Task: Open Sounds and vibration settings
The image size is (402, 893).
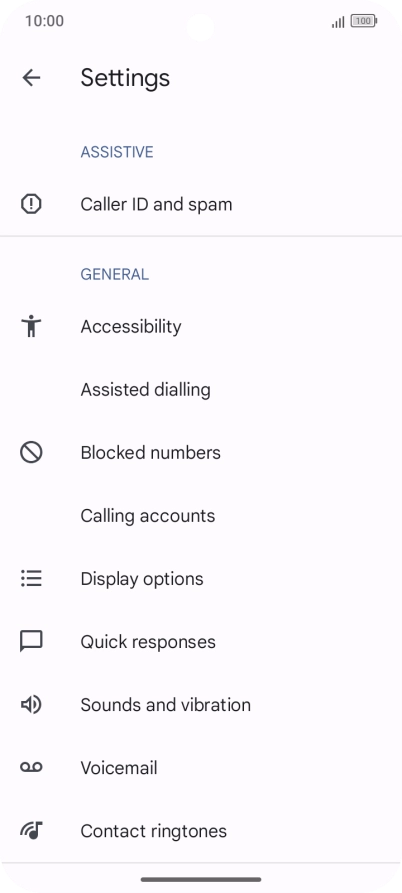Action: (201, 705)
